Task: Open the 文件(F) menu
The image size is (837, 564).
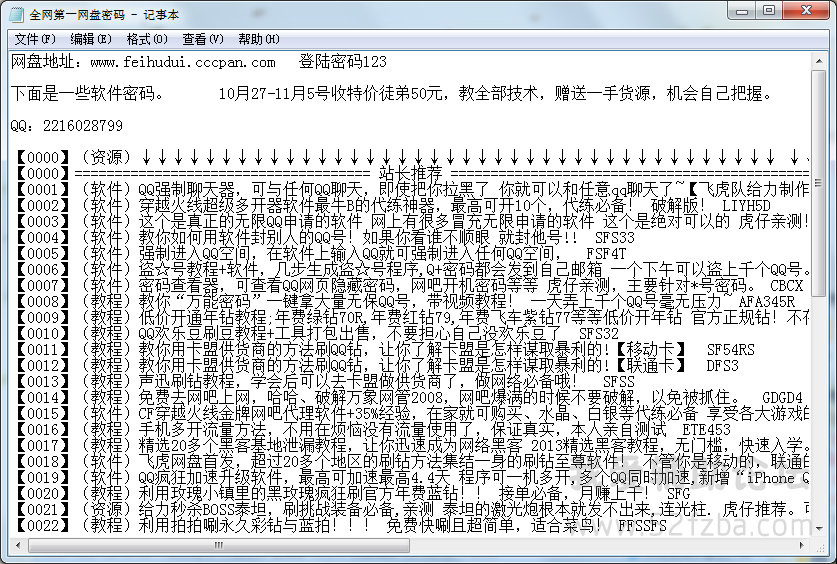Action: 35,39
